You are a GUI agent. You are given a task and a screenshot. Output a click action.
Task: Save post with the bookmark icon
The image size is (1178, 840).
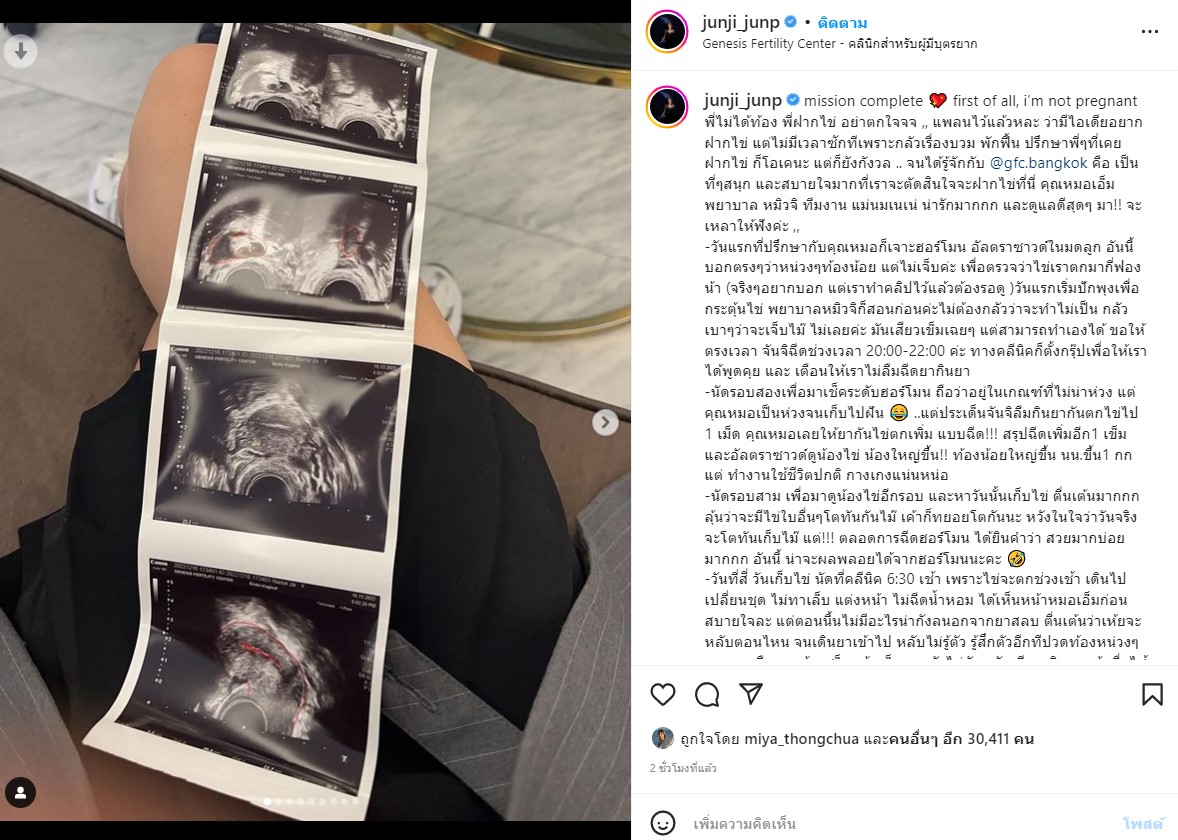coord(1152,694)
